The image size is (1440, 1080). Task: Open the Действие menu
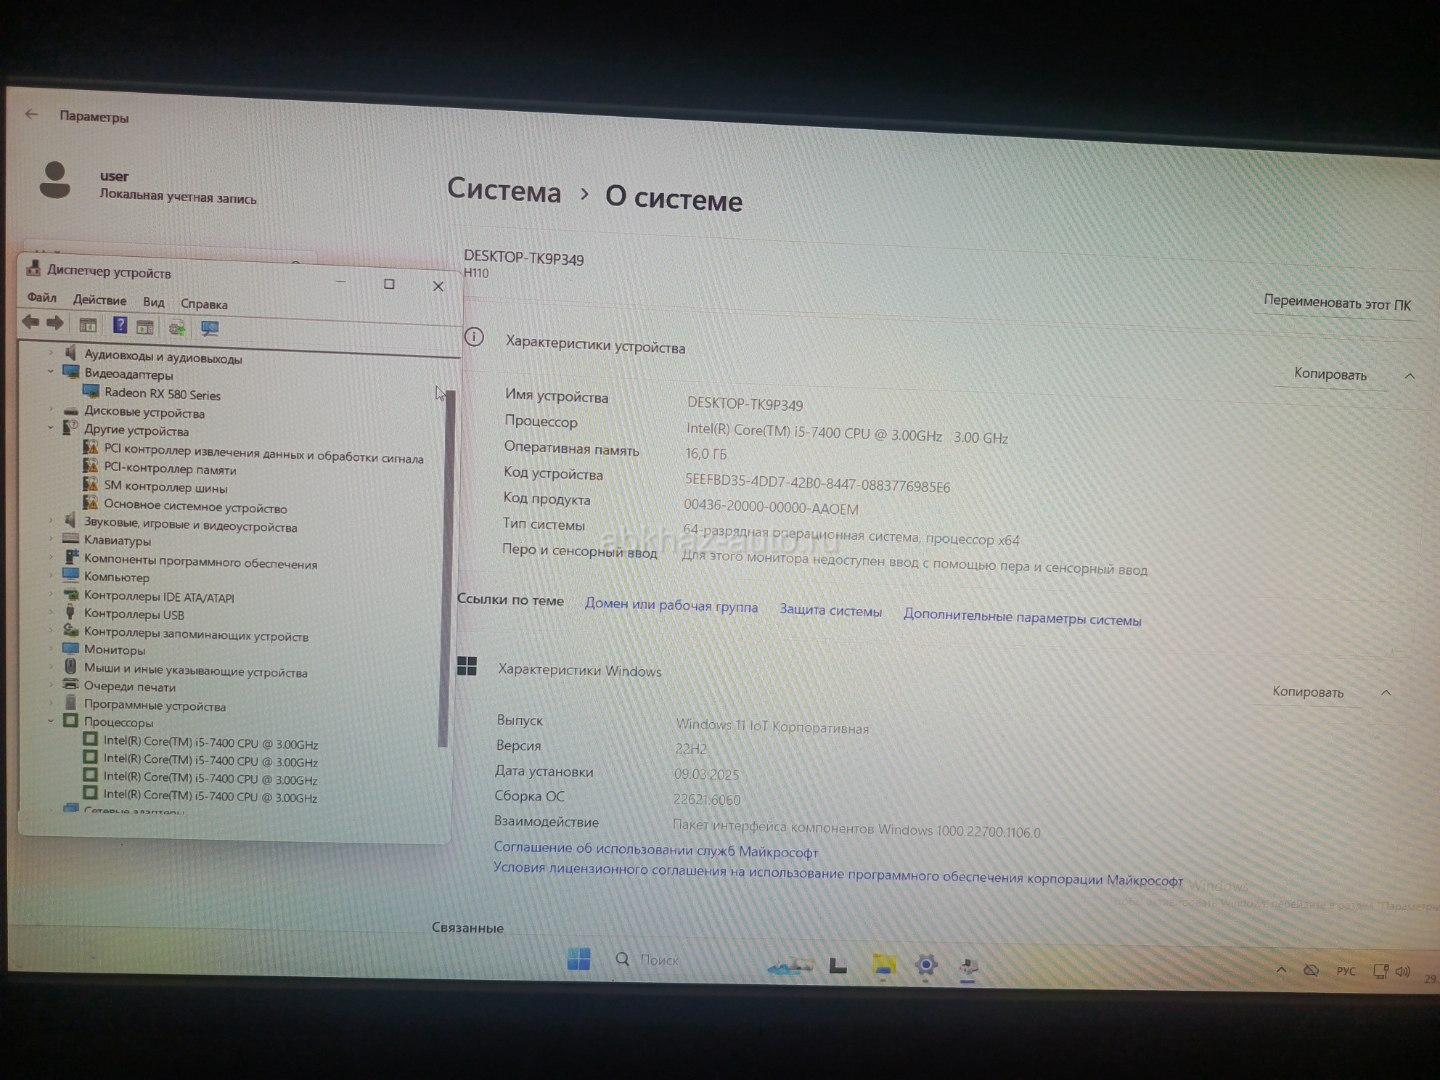99,300
